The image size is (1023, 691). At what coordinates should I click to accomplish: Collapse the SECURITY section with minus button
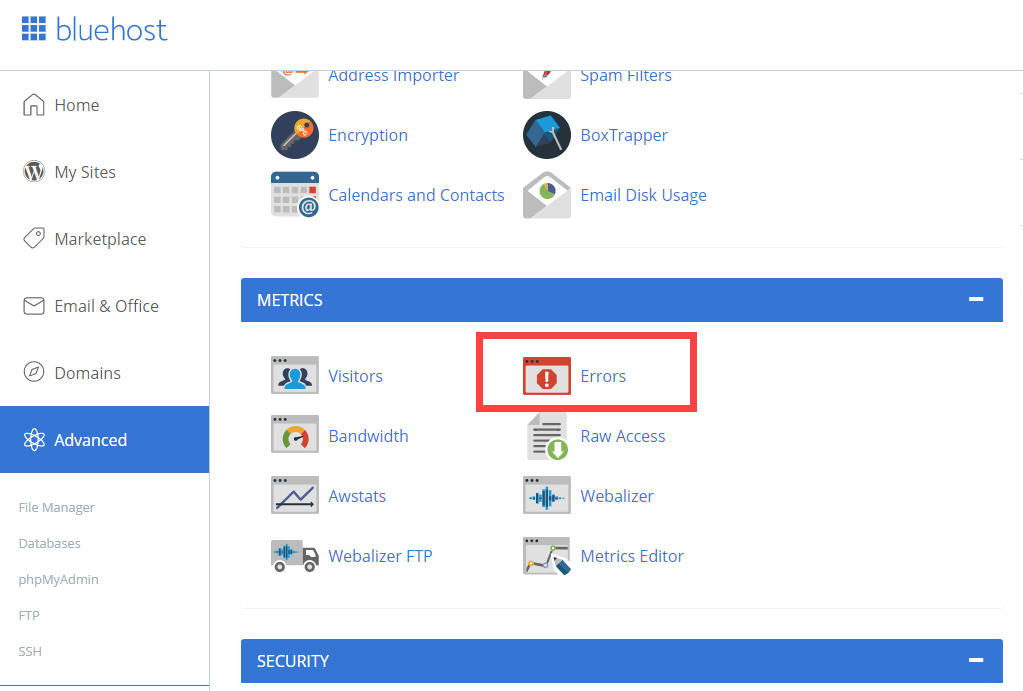coord(976,660)
